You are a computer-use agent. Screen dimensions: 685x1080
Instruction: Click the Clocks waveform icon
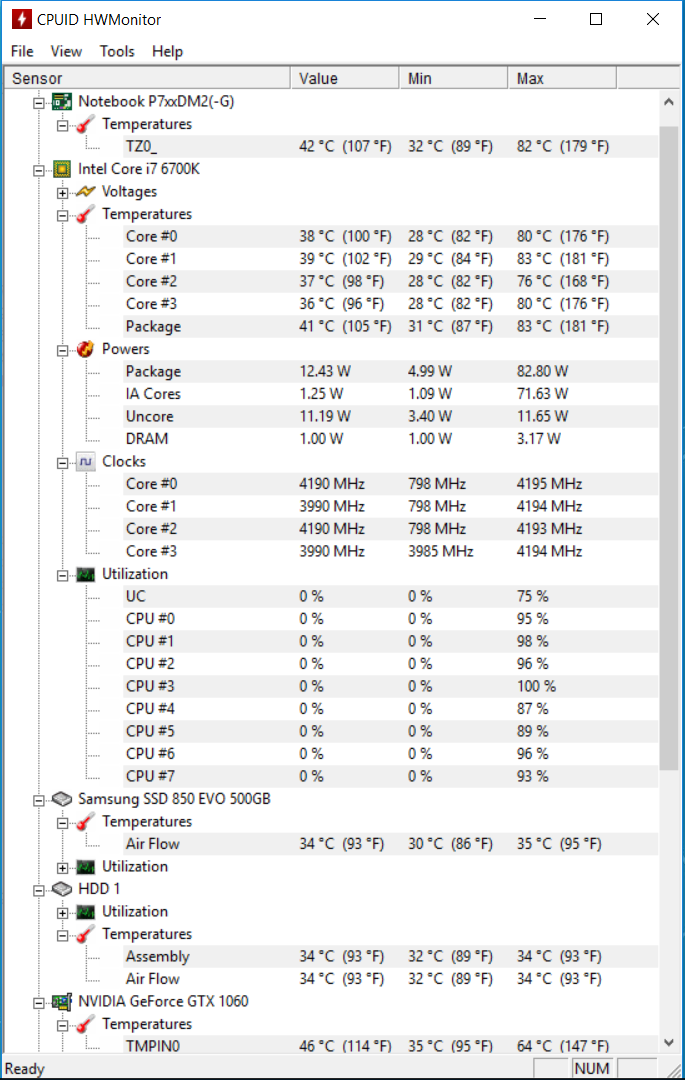85,461
